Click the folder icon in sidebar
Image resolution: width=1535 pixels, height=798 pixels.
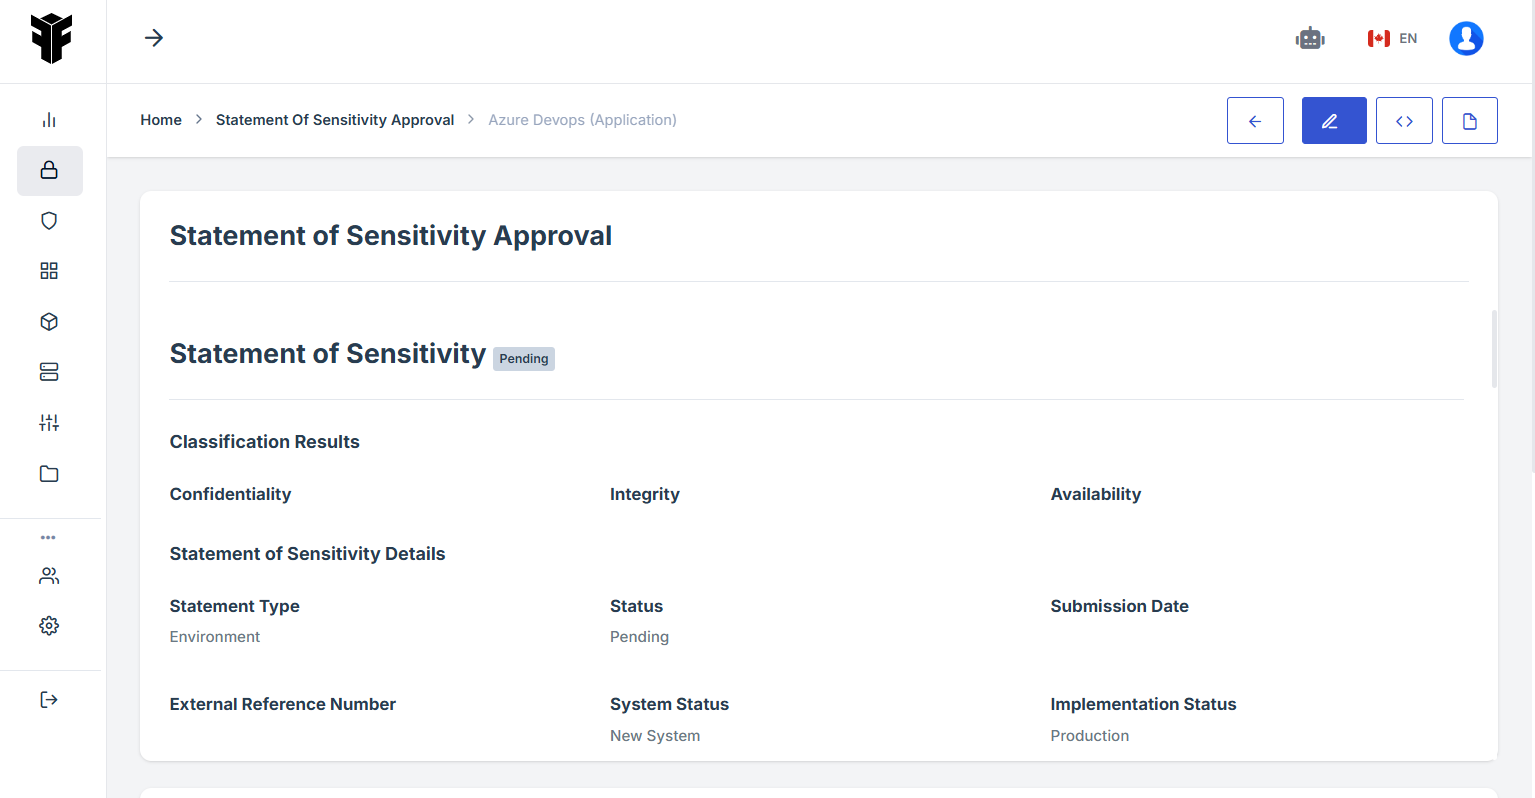(49, 474)
